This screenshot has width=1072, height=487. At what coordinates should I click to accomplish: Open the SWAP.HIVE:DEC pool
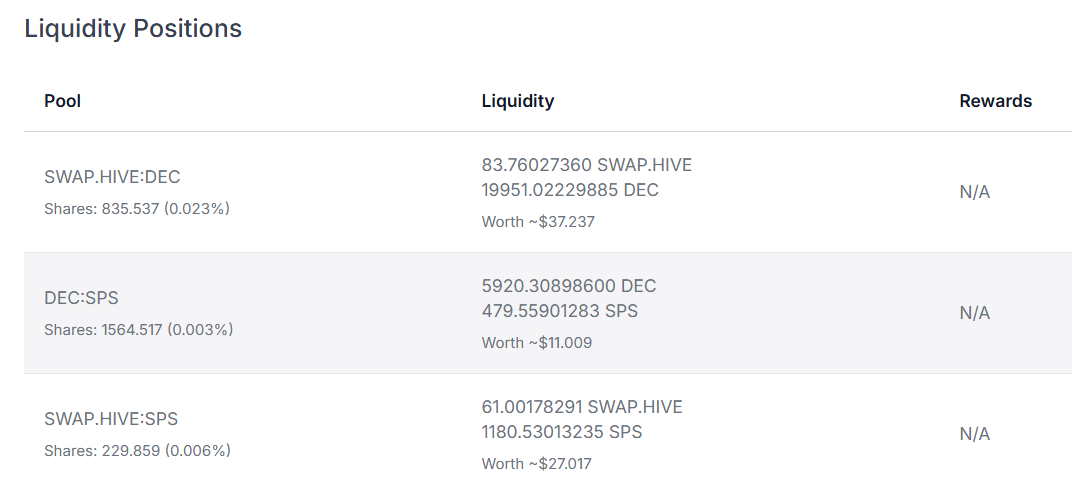click(112, 177)
